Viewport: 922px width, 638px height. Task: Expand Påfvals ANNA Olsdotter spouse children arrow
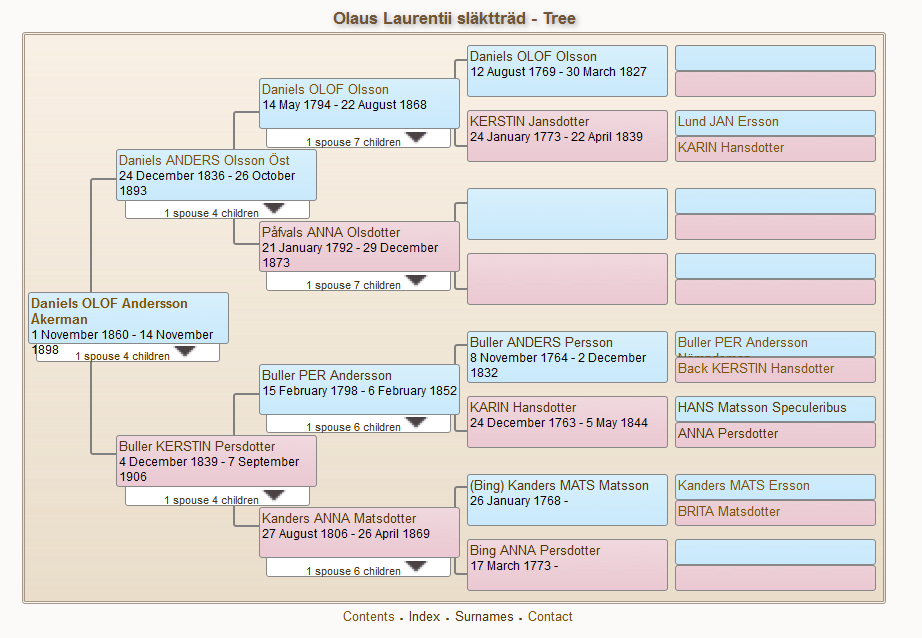point(415,280)
